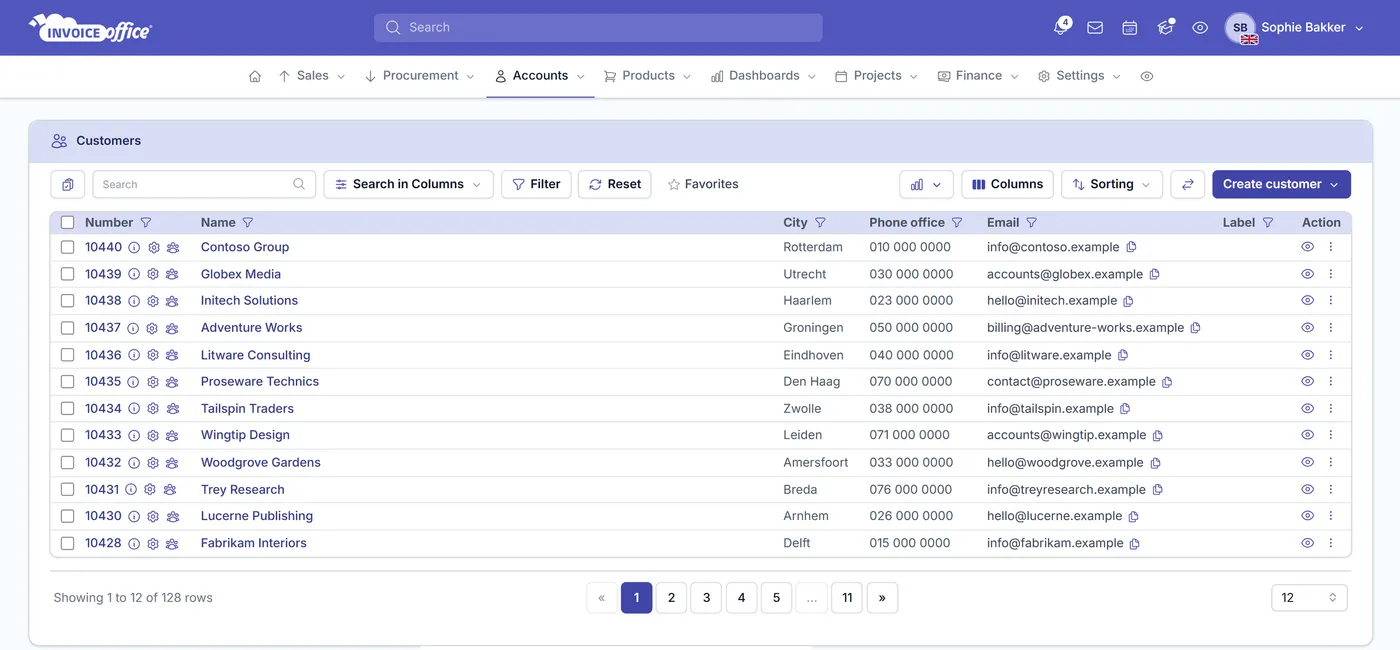The image size is (1400, 650).
Task: Click the info icon for customer 10440
Action: pos(134,247)
